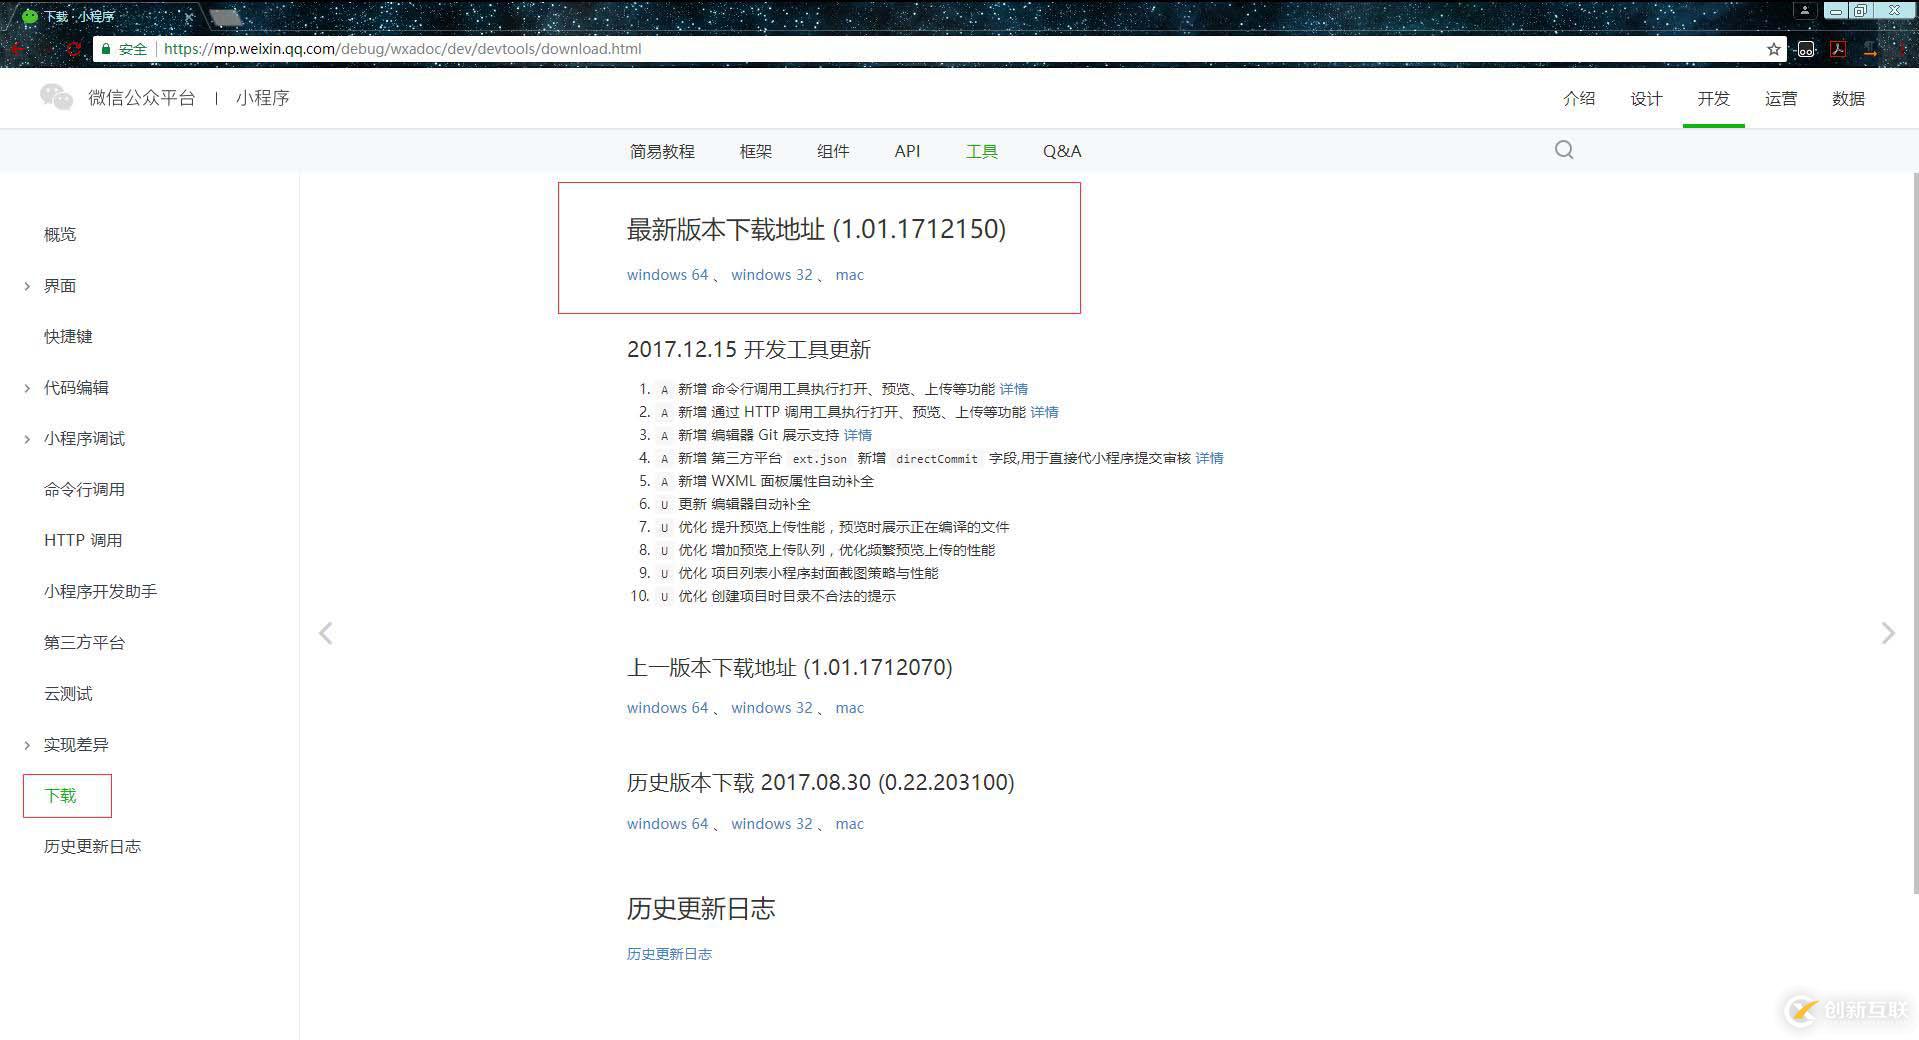This screenshot has height=1040, width=1919.
Task: Open the 设计 top navigation item
Action: click(x=1646, y=98)
